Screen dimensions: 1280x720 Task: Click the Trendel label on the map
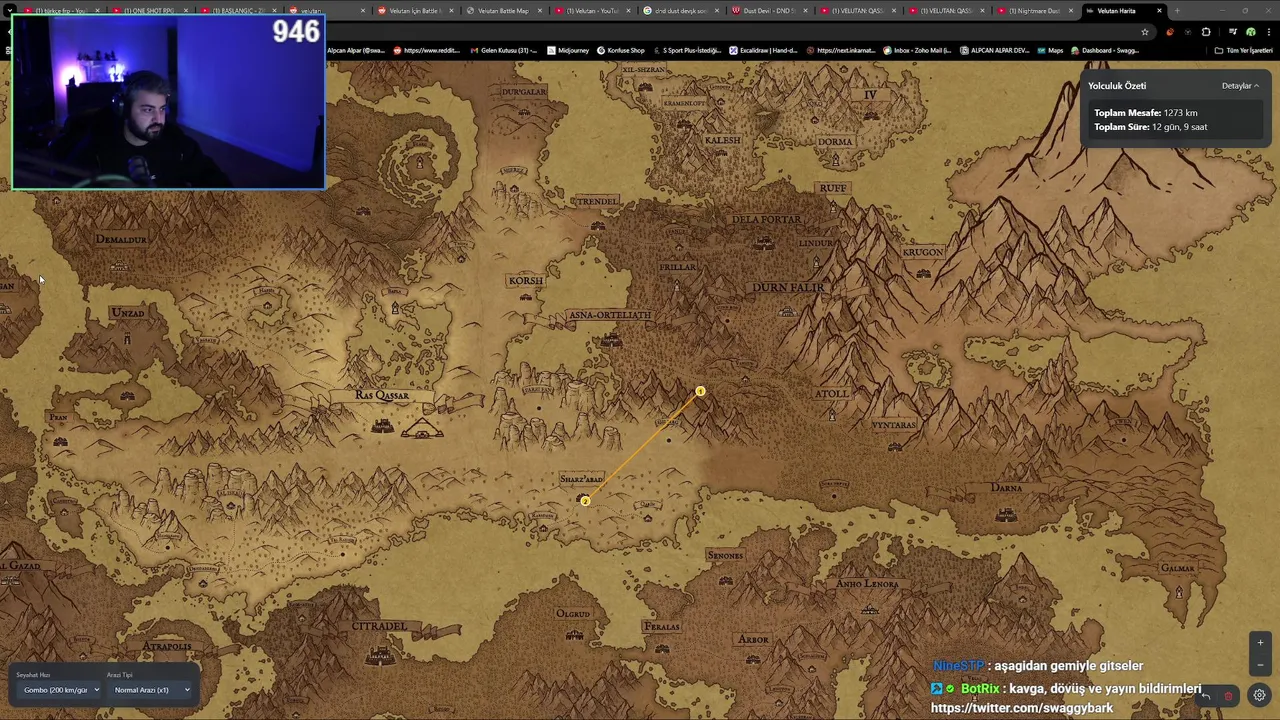(x=597, y=201)
